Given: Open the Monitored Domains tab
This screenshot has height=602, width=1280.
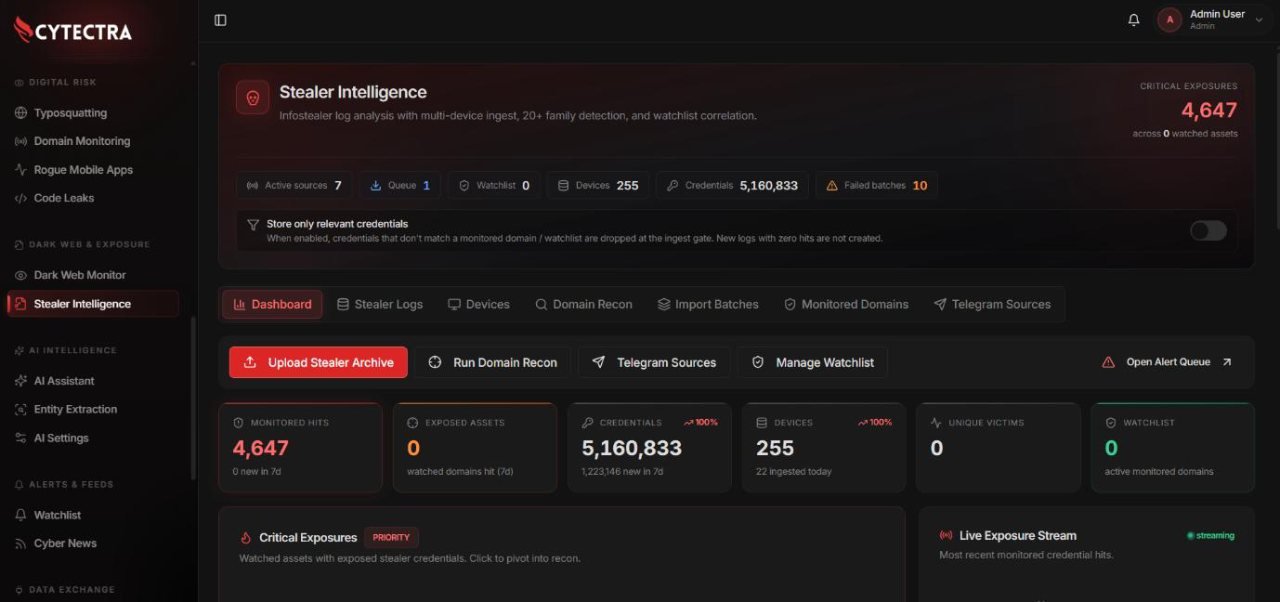Looking at the screenshot, I should pos(846,304).
